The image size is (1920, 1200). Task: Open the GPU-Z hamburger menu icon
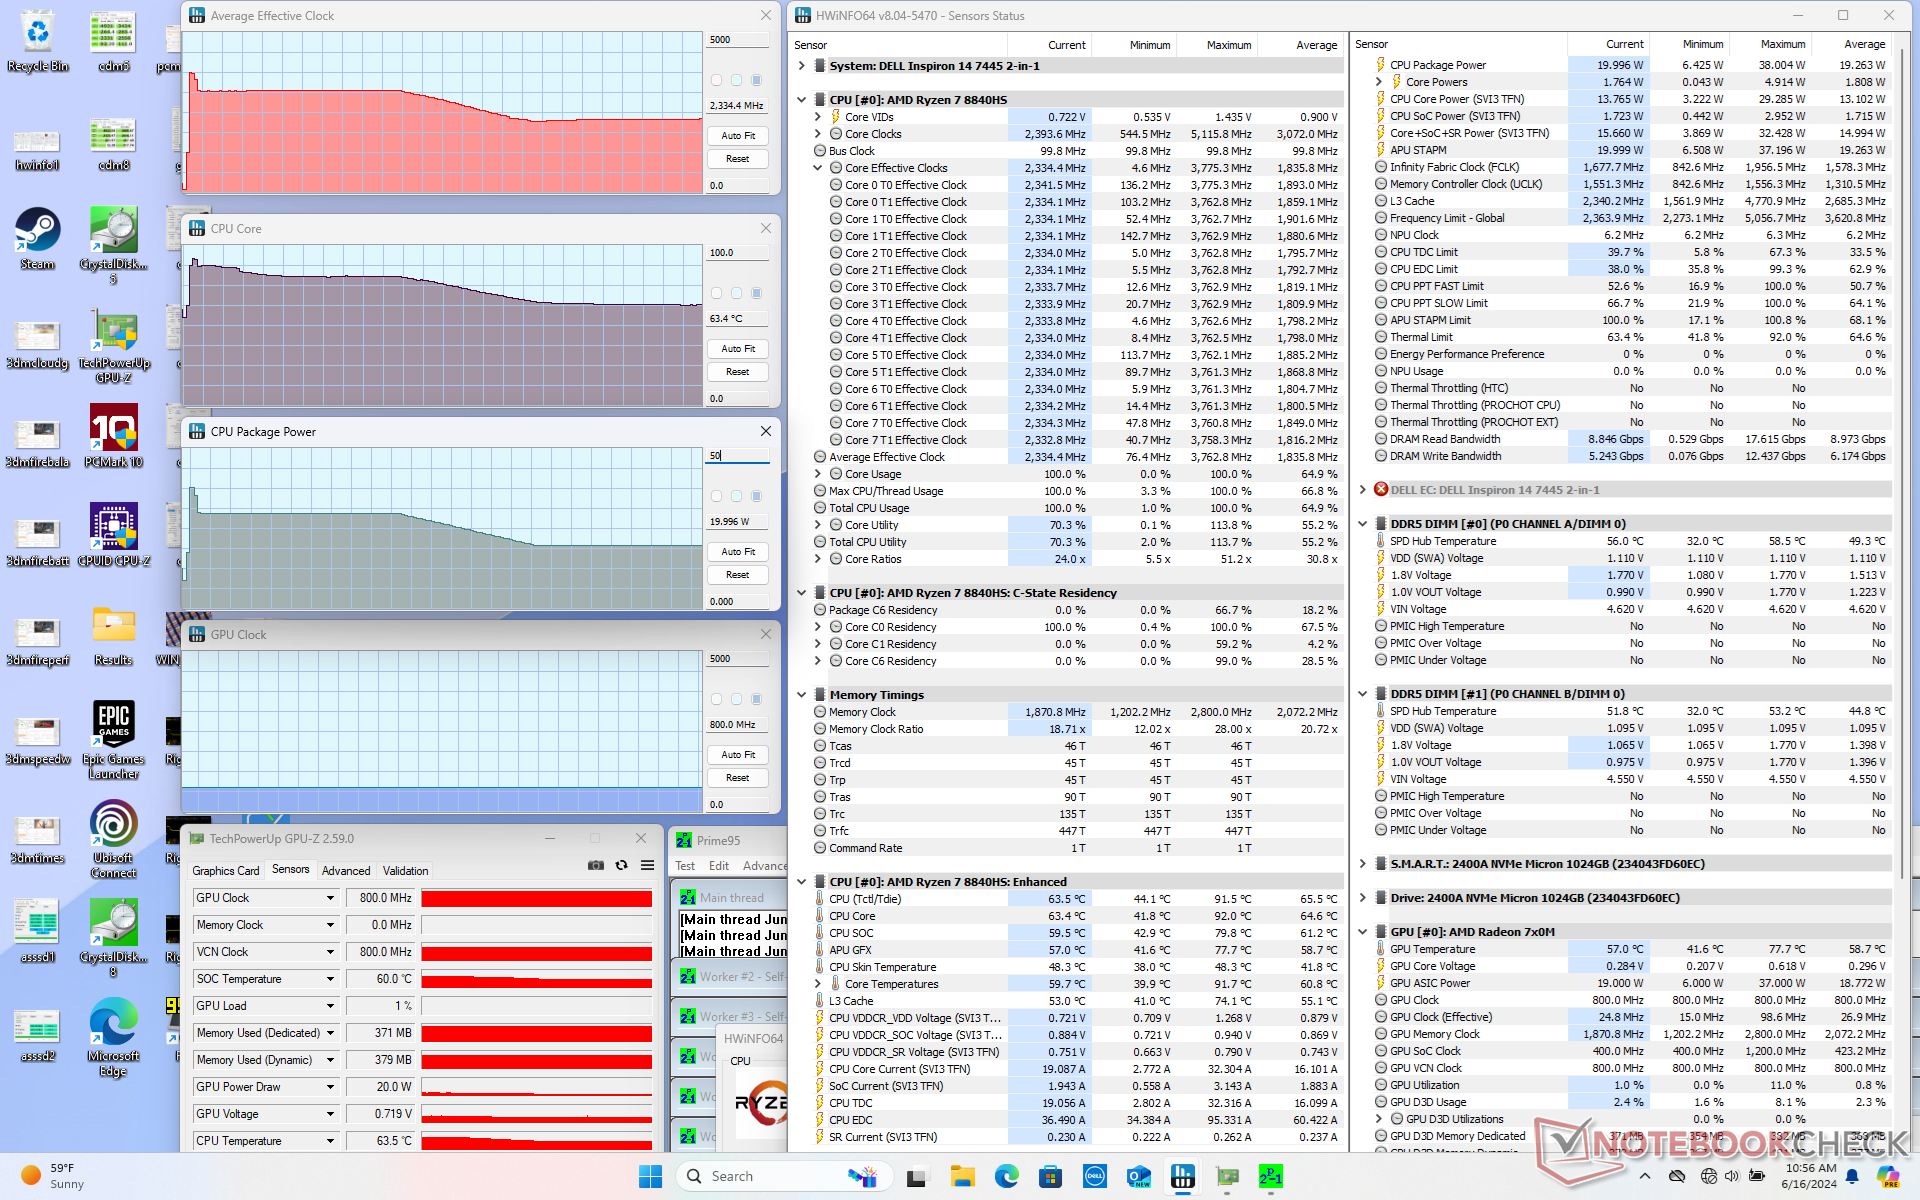[647, 865]
